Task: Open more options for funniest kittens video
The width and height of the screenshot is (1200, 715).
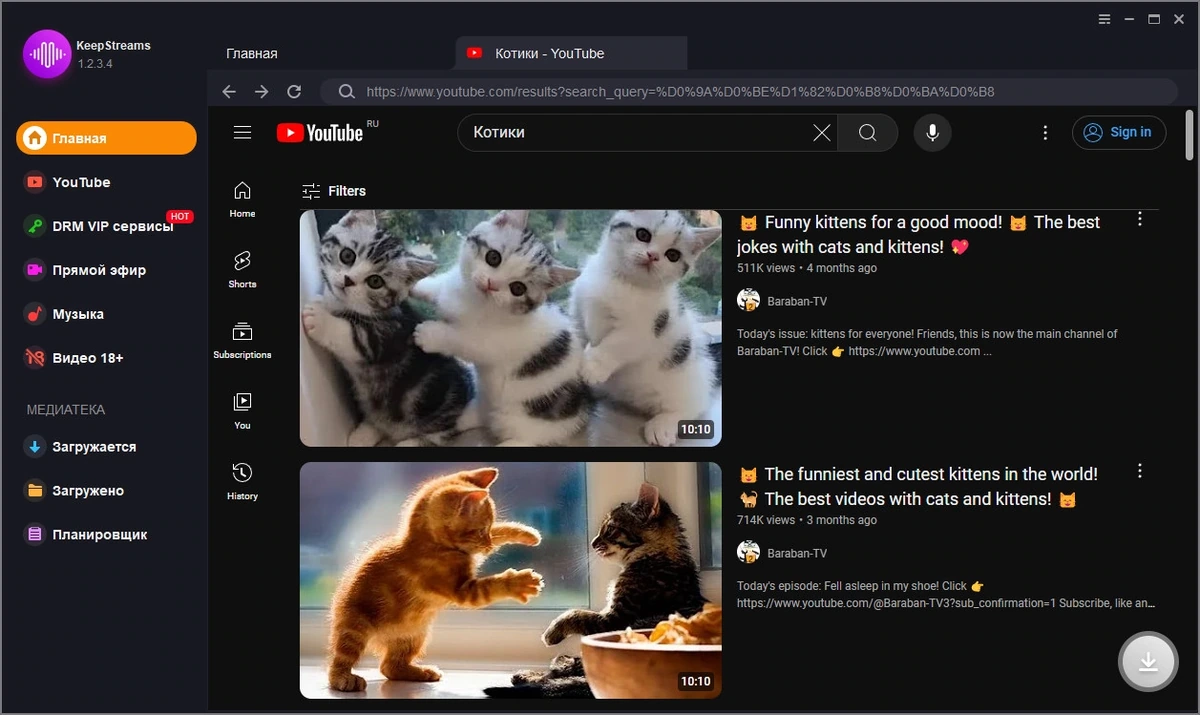Action: (x=1139, y=471)
